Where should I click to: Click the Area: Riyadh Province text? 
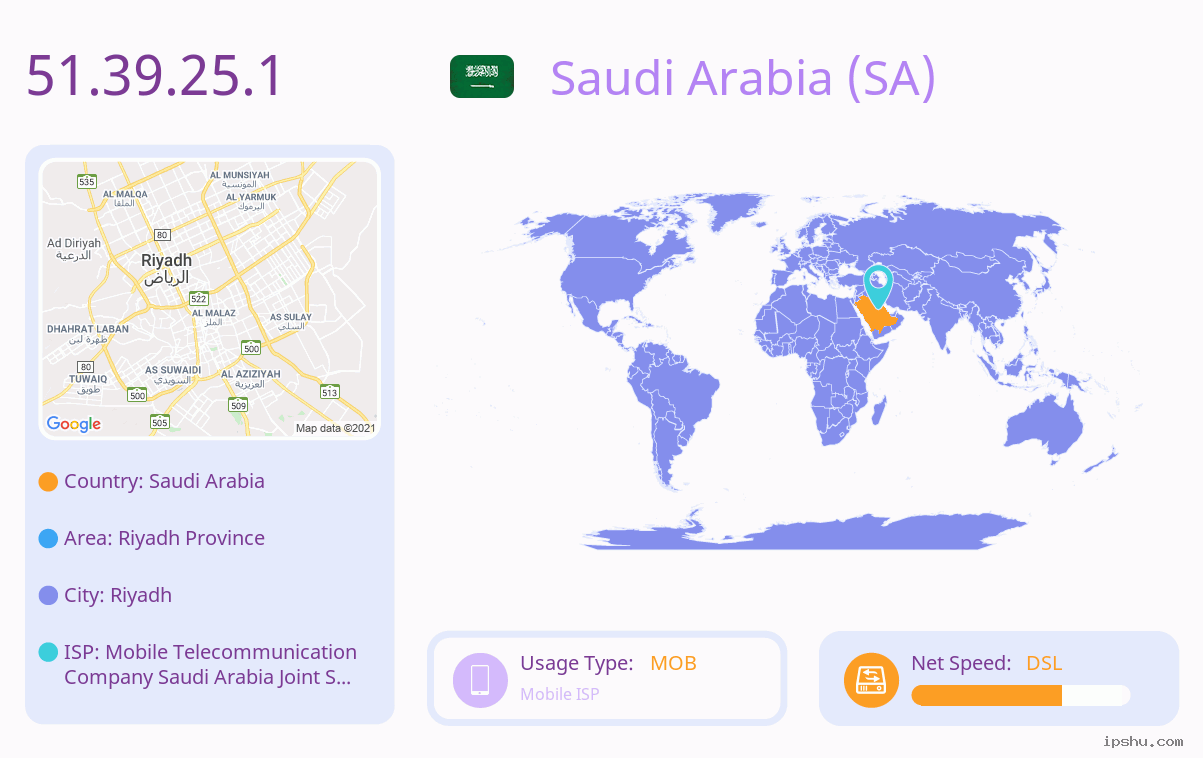(x=164, y=538)
